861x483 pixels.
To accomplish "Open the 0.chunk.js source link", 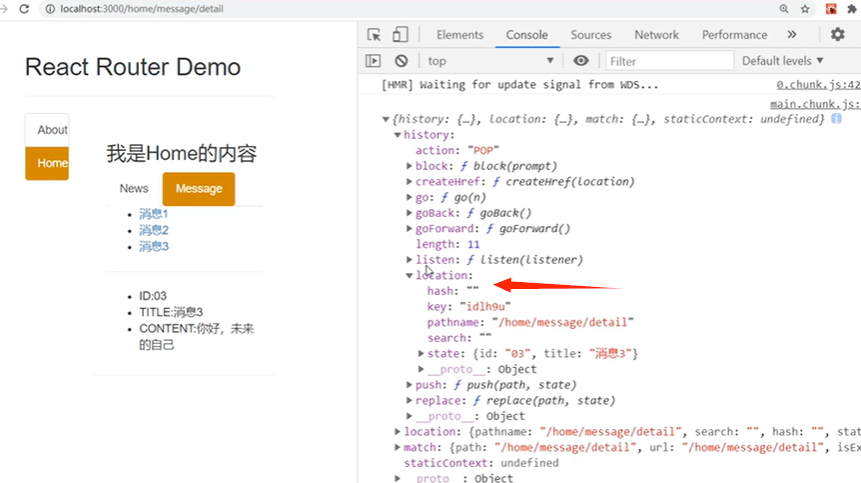I will click(818, 85).
